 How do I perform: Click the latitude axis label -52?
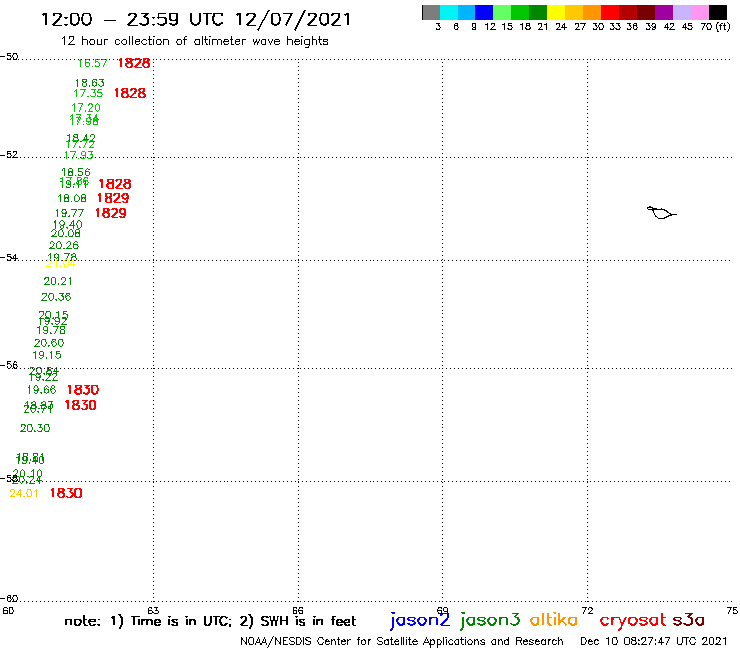point(9,155)
